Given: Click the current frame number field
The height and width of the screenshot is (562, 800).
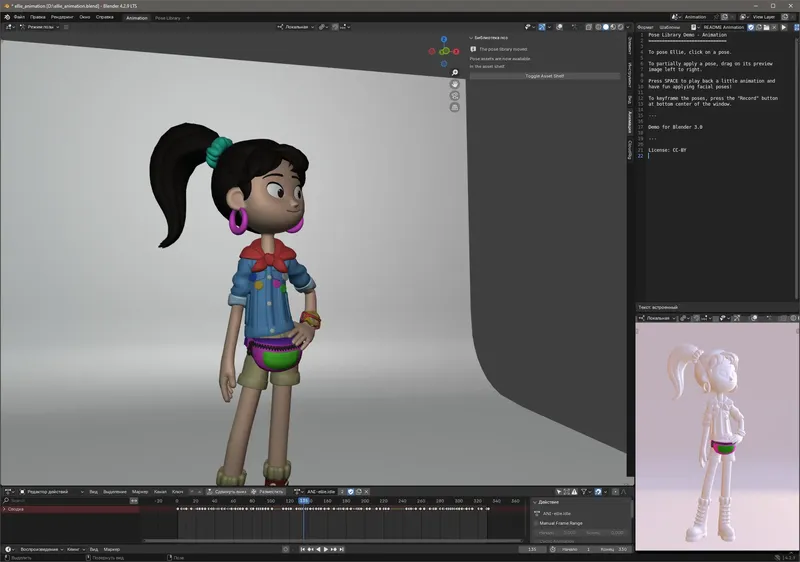Looking at the screenshot, I should pyautogui.click(x=532, y=549).
